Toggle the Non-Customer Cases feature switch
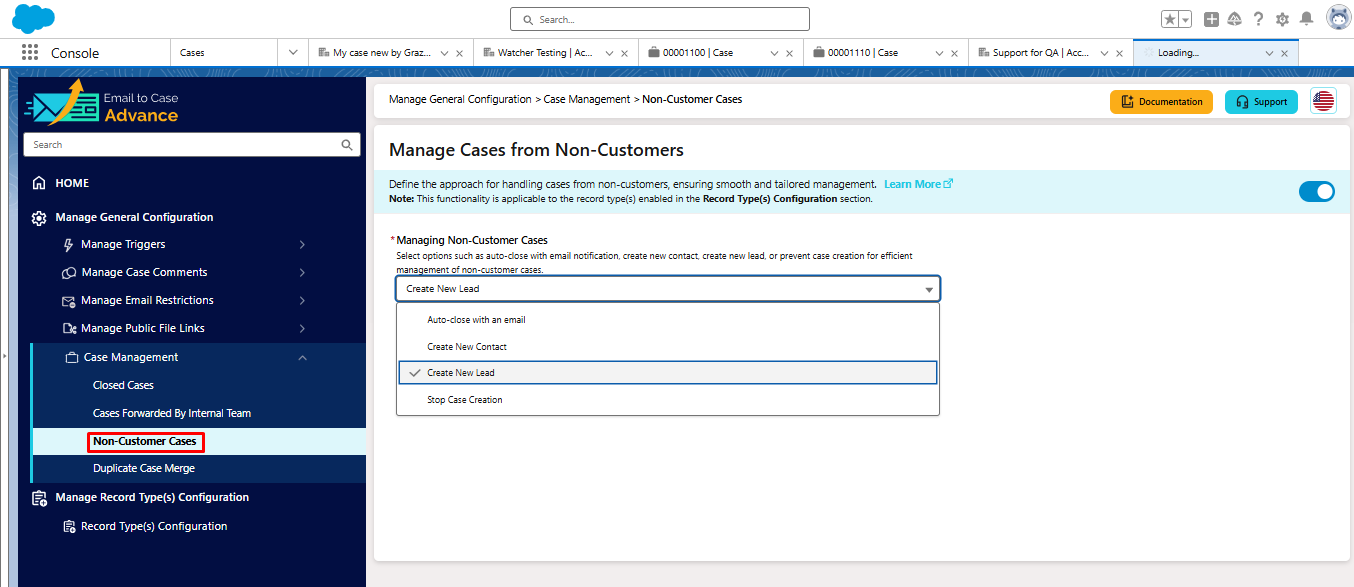This screenshot has width=1354, height=587. (1316, 191)
